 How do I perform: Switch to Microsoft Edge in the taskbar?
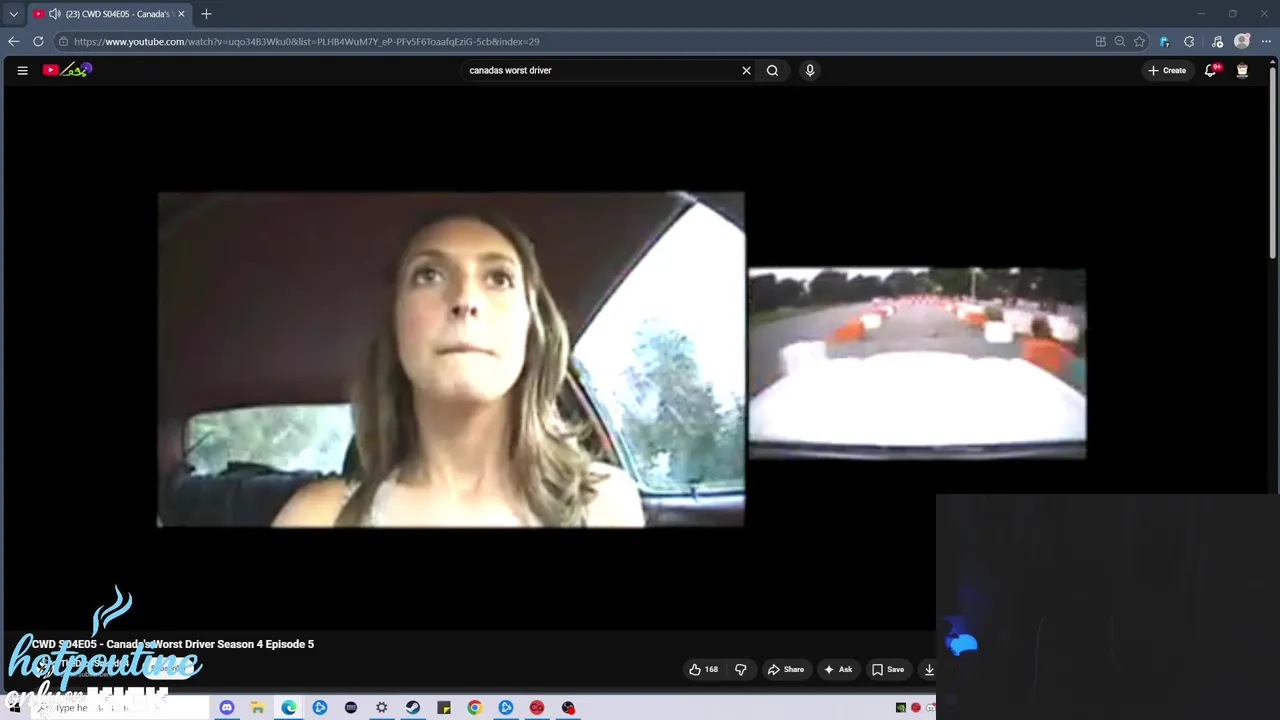point(289,708)
